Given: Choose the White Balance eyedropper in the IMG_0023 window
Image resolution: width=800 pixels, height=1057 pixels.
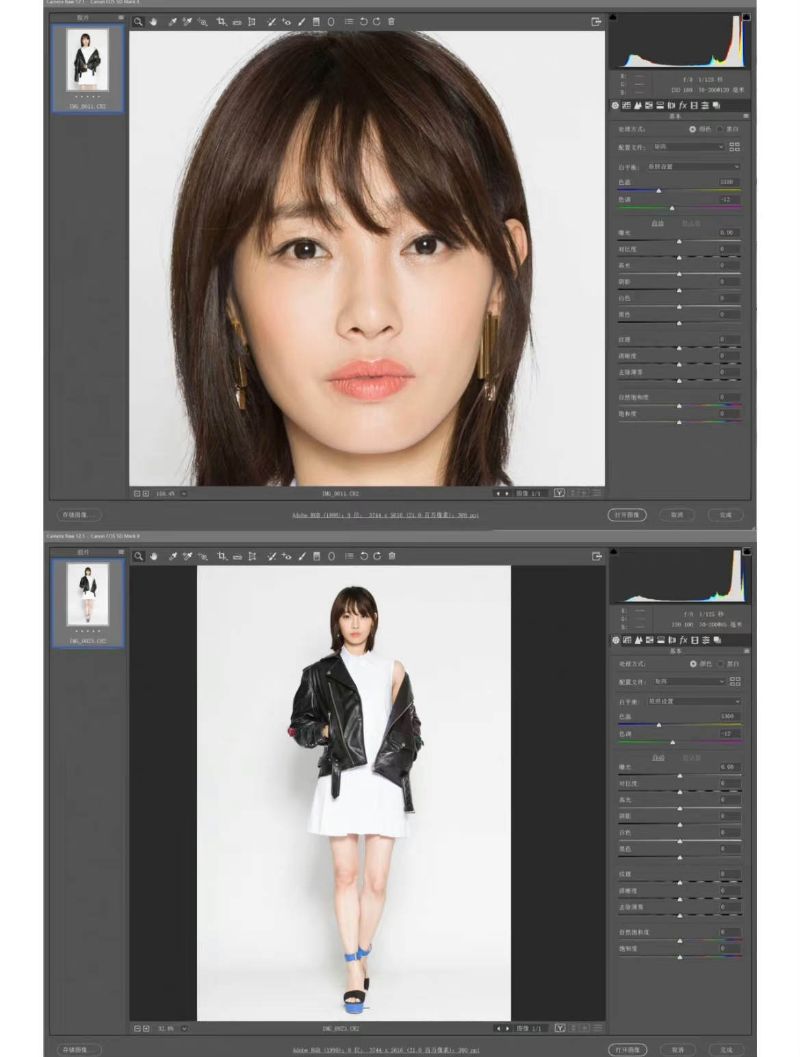Looking at the screenshot, I should pos(172,556).
